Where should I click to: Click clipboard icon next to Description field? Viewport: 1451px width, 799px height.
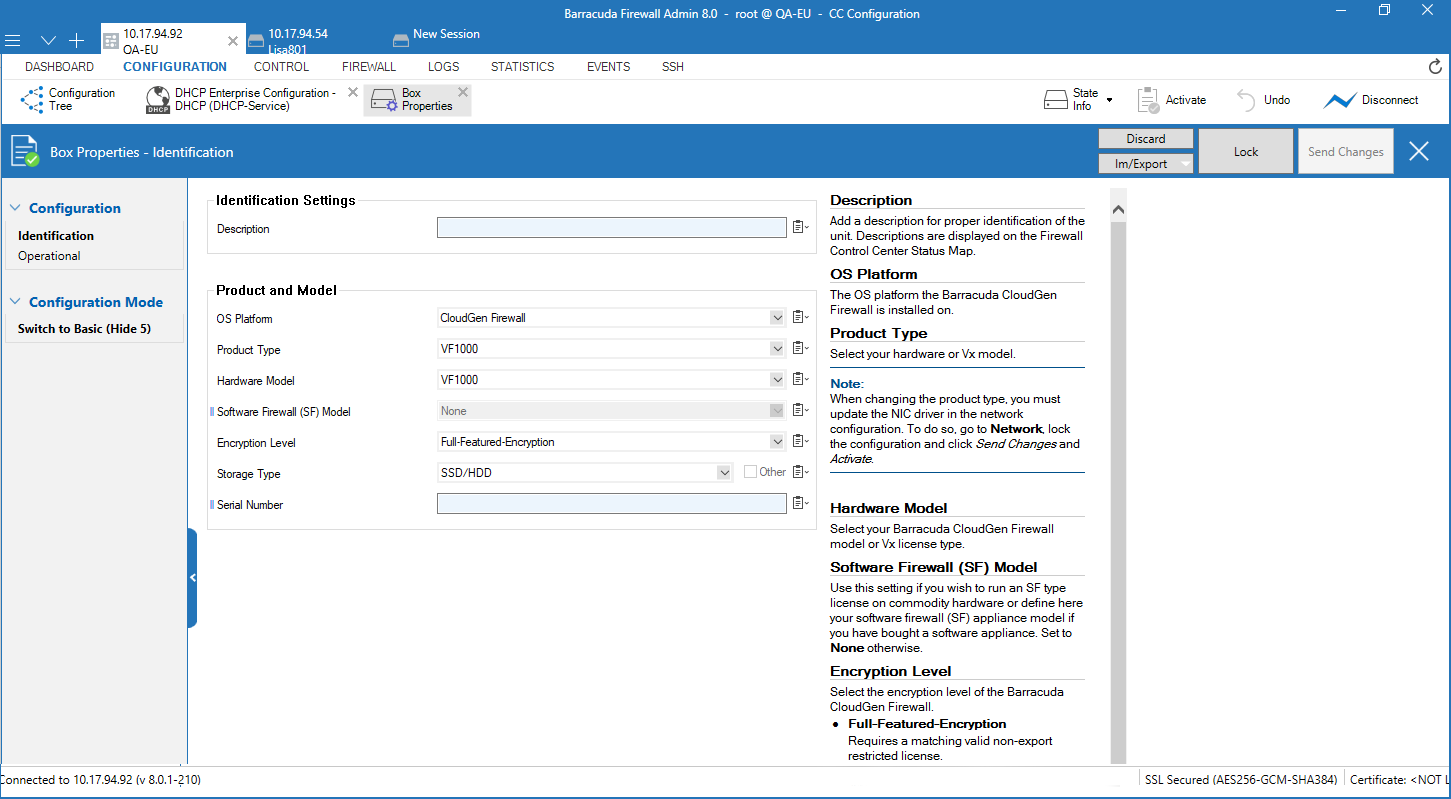[799, 228]
